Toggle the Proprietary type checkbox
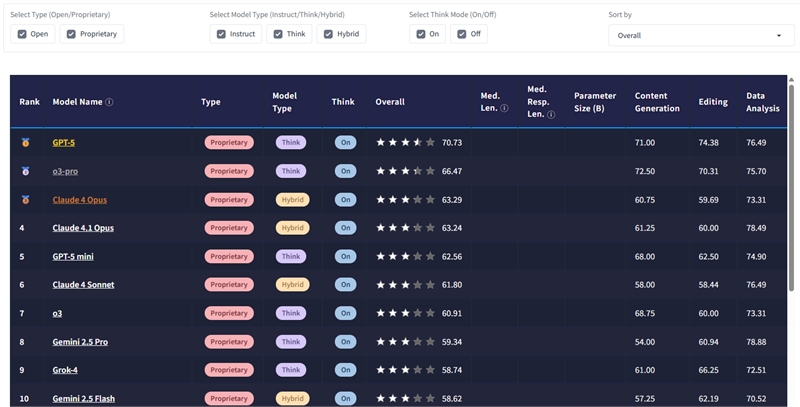This screenshot has height=407, width=800. [71, 34]
